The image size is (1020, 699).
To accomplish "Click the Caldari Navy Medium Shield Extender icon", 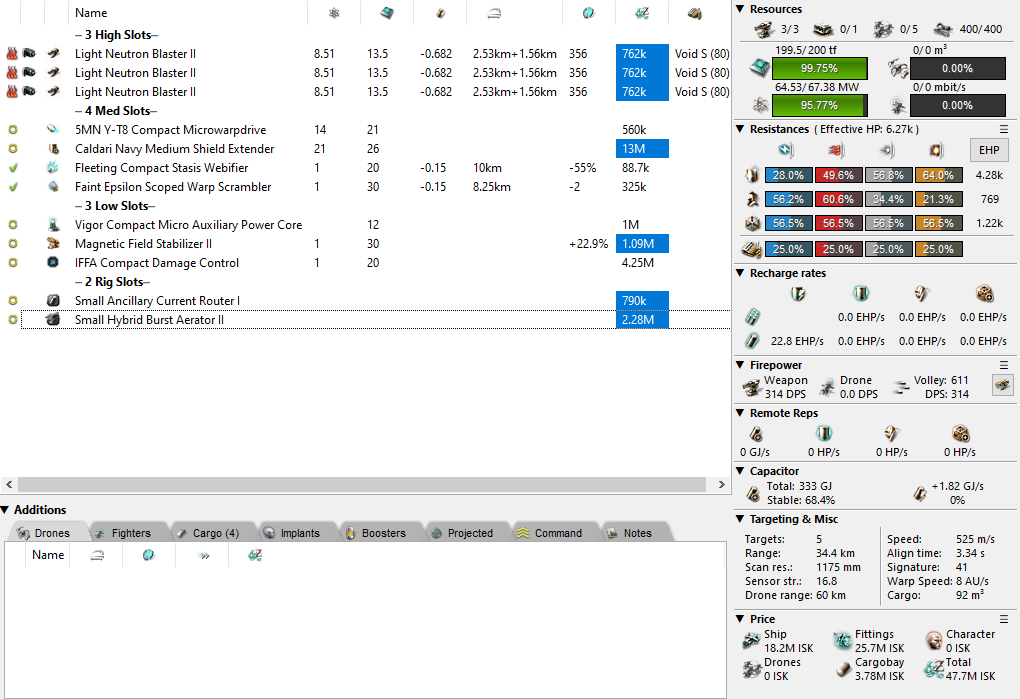I will coord(53,149).
